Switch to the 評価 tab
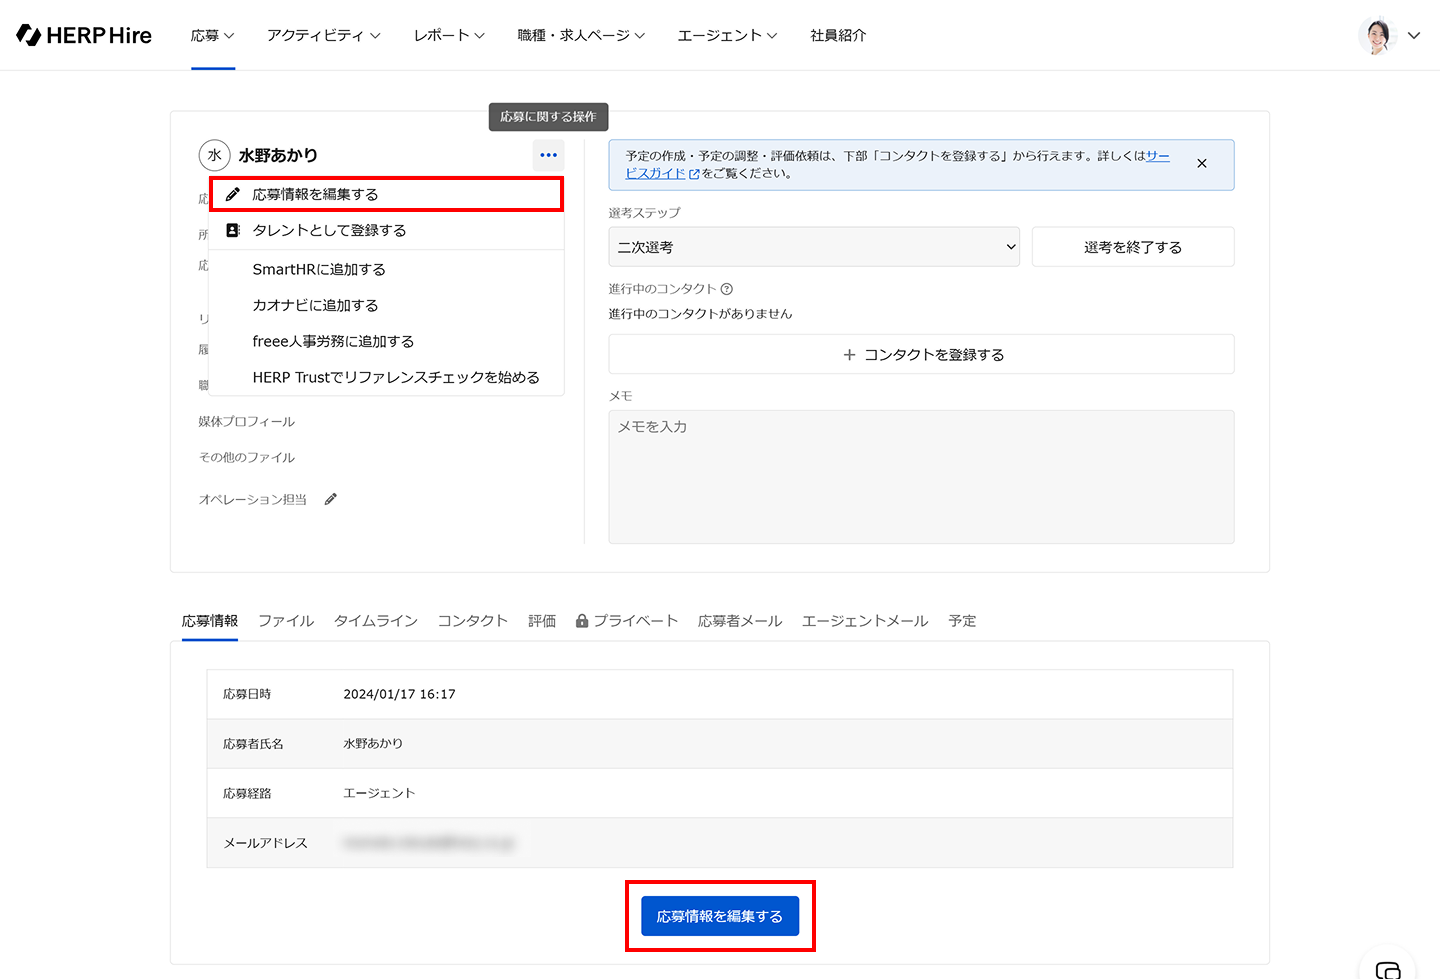 click(x=542, y=621)
